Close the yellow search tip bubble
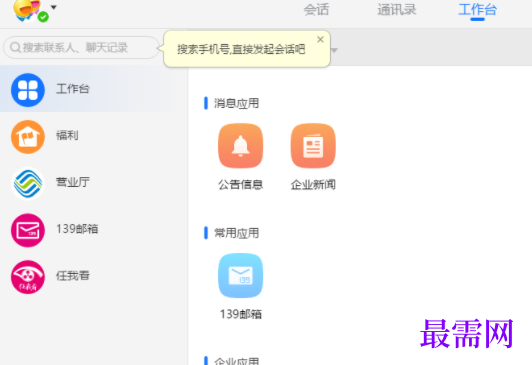 coord(320,40)
